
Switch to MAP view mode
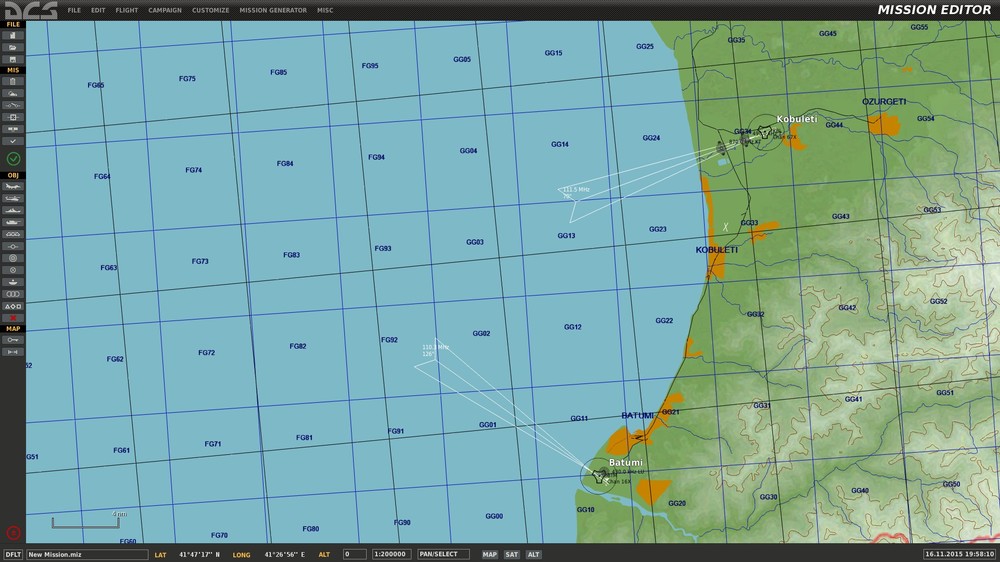click(489, 554)
